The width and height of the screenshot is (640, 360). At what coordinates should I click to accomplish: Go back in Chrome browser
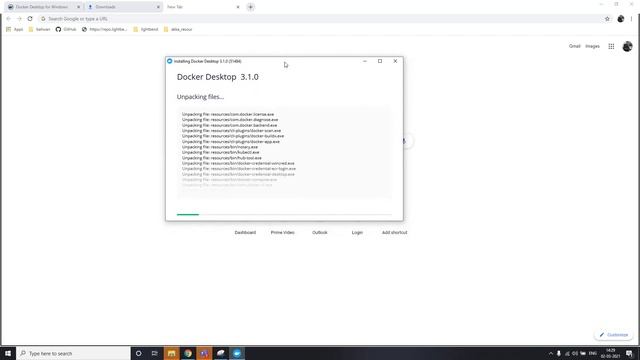tap(9, 19)
